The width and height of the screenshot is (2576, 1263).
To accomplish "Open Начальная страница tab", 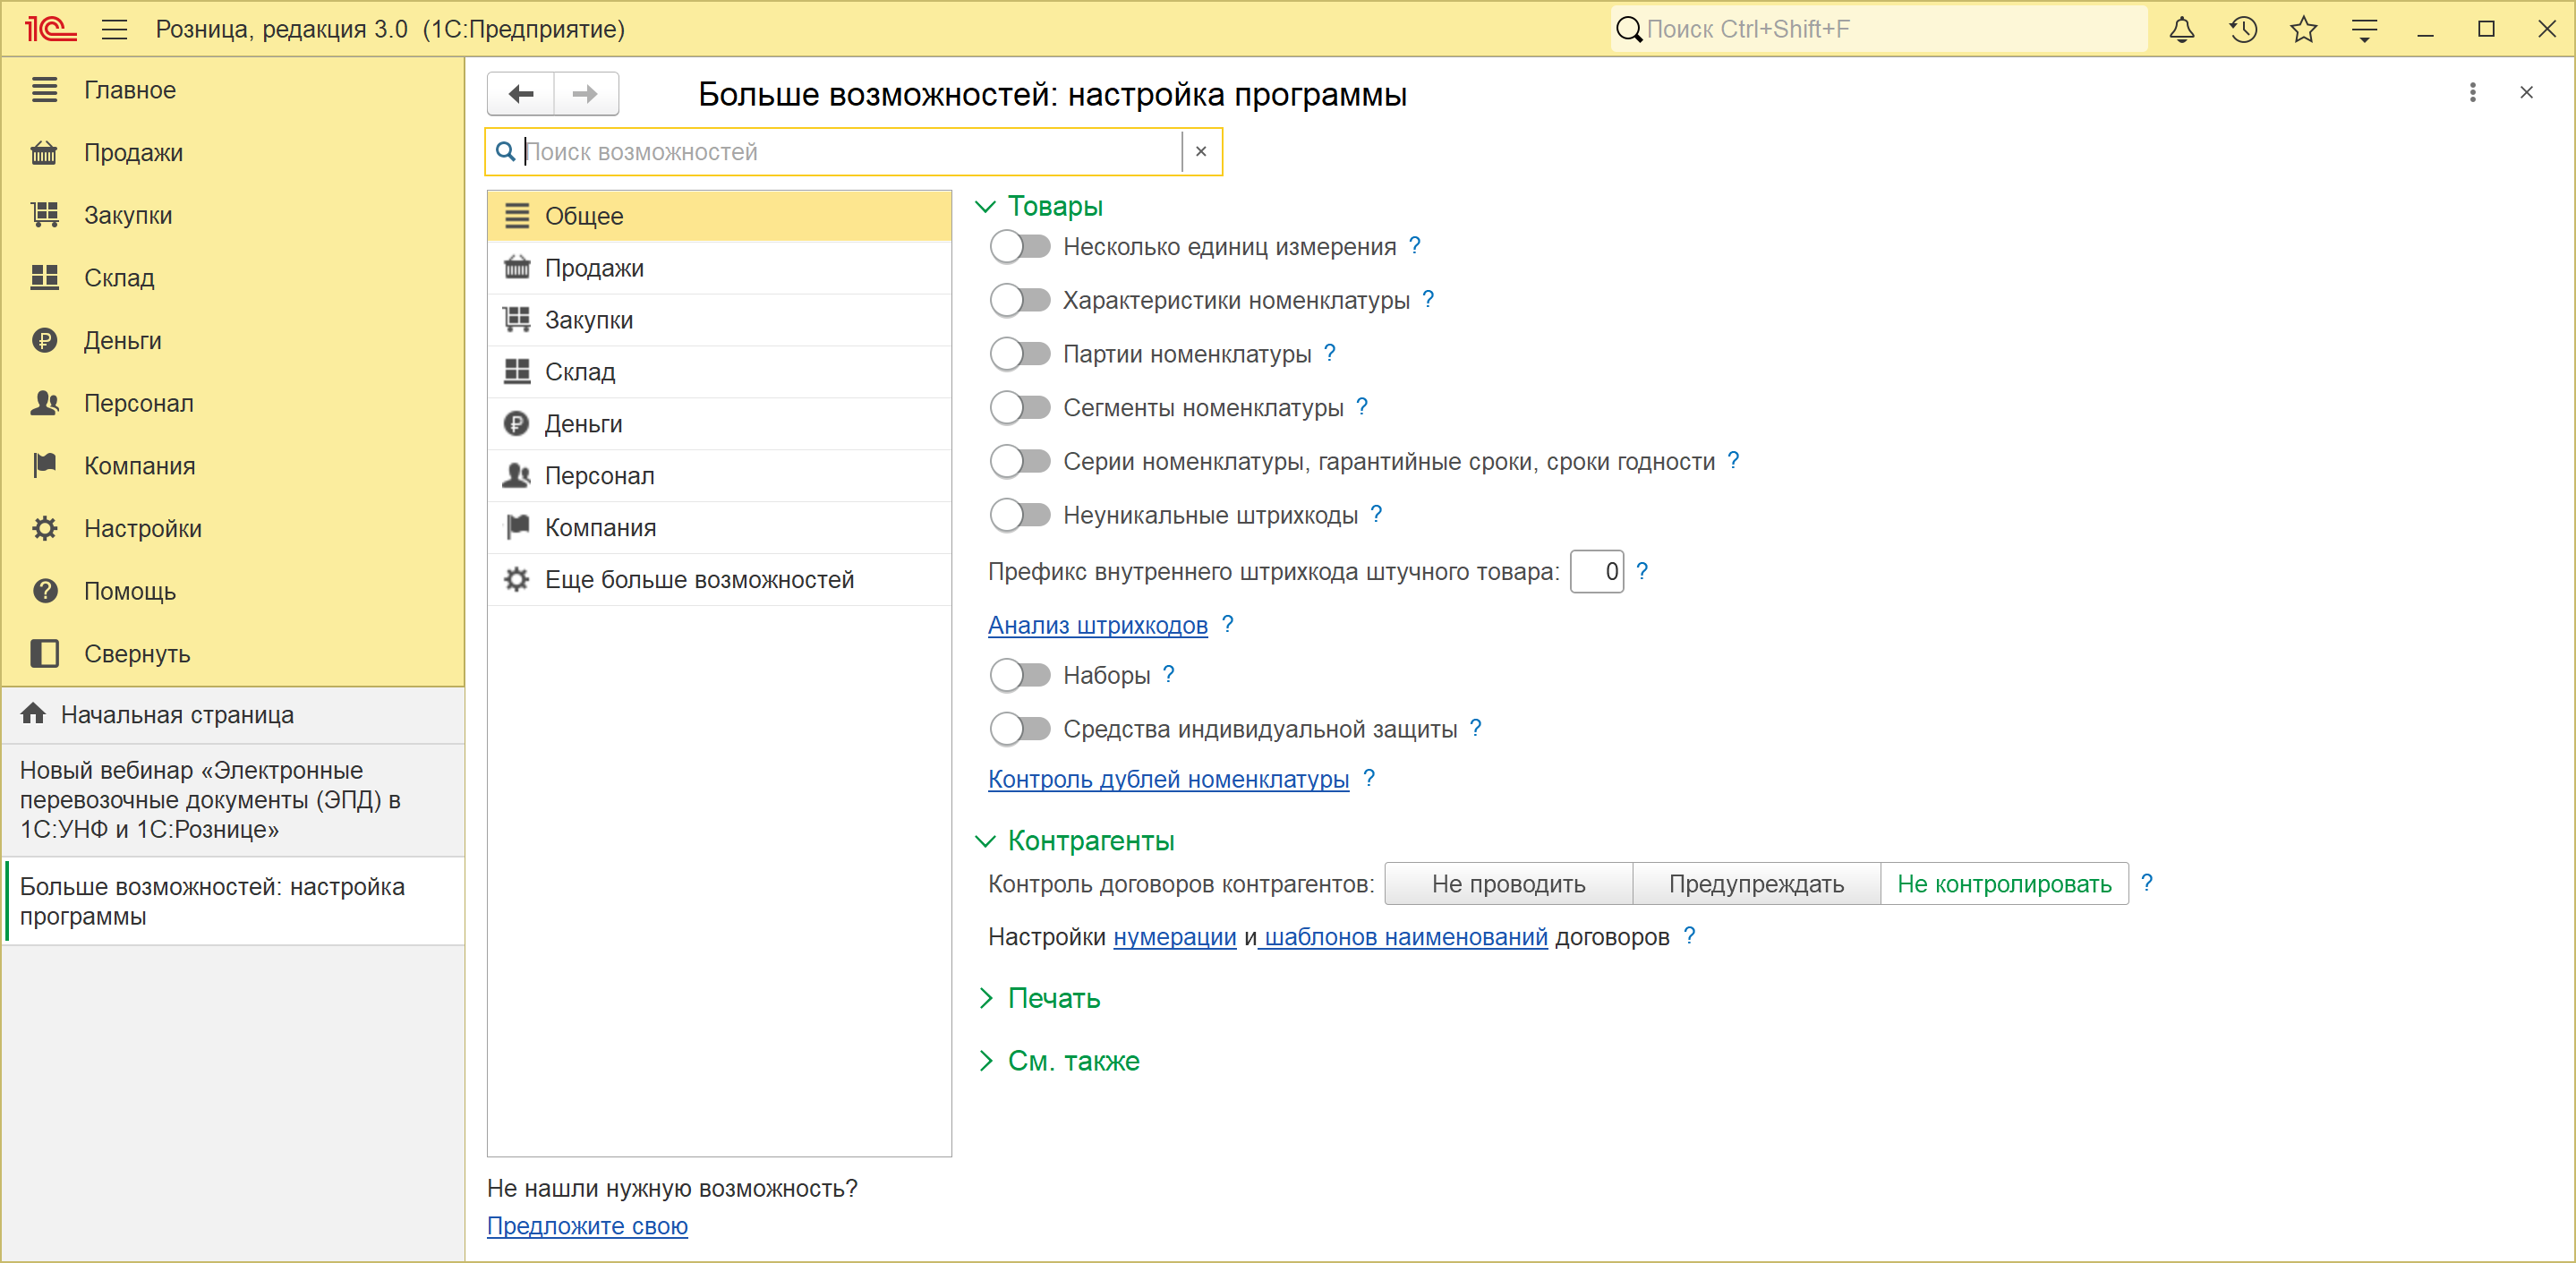I will [232, 715].
